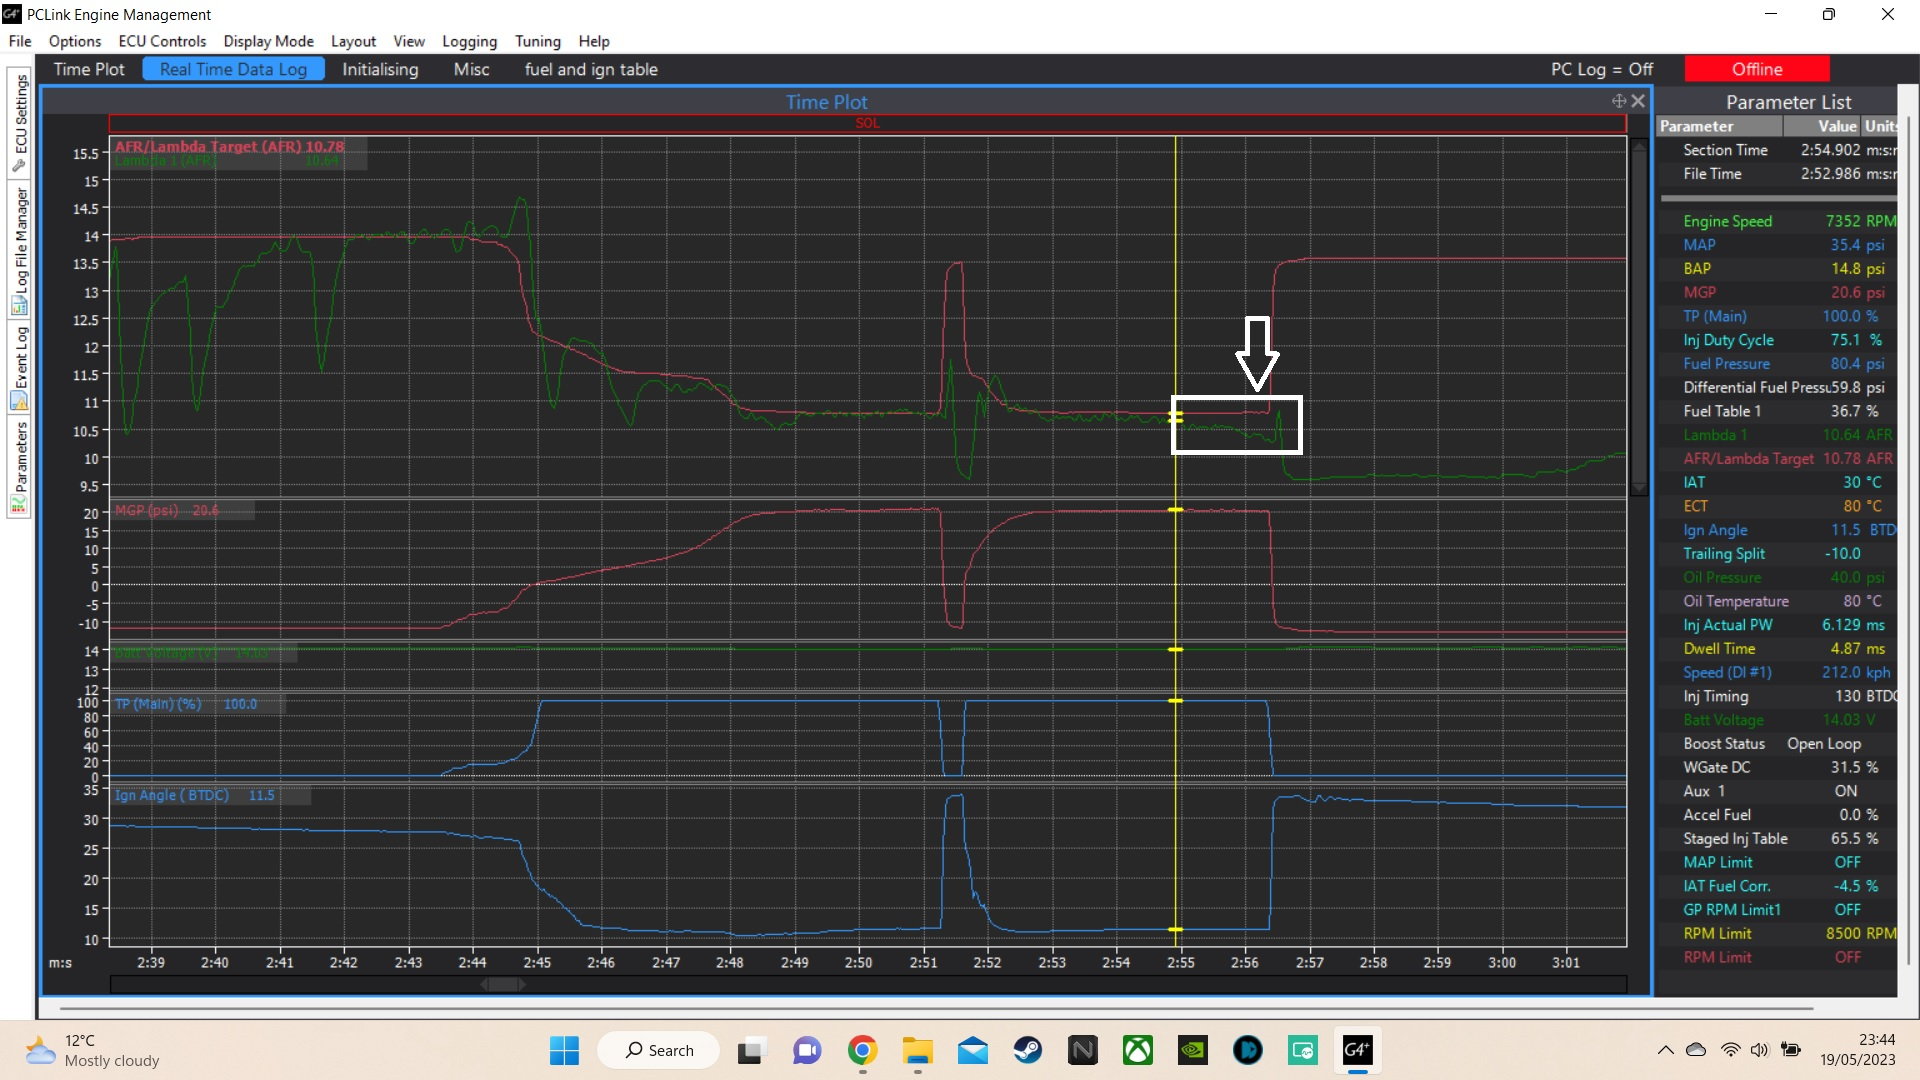Open the NVIDIA app from the taskbar

(x=1192, y=1050)
